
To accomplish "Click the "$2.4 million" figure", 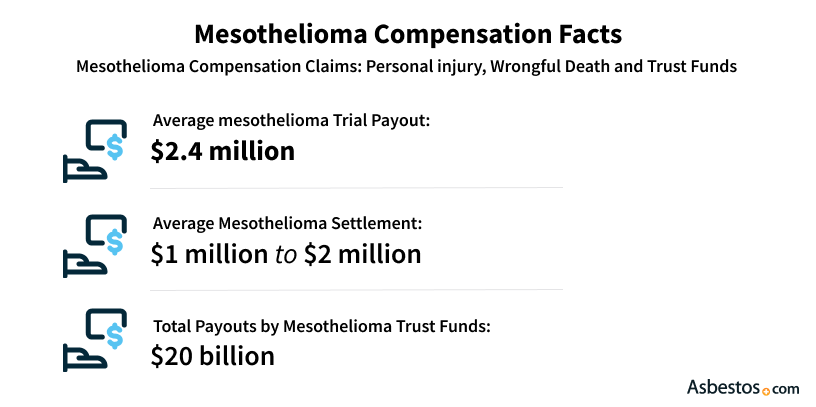I will pos(222,151).
